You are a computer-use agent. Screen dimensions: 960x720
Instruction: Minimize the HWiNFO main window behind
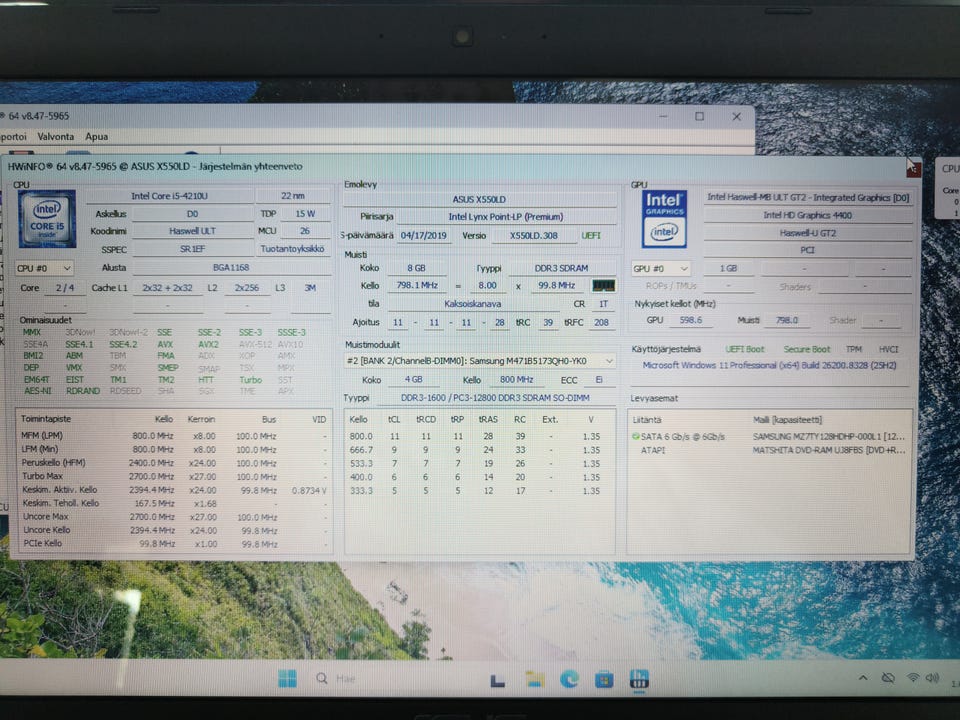tap(663, 116)
